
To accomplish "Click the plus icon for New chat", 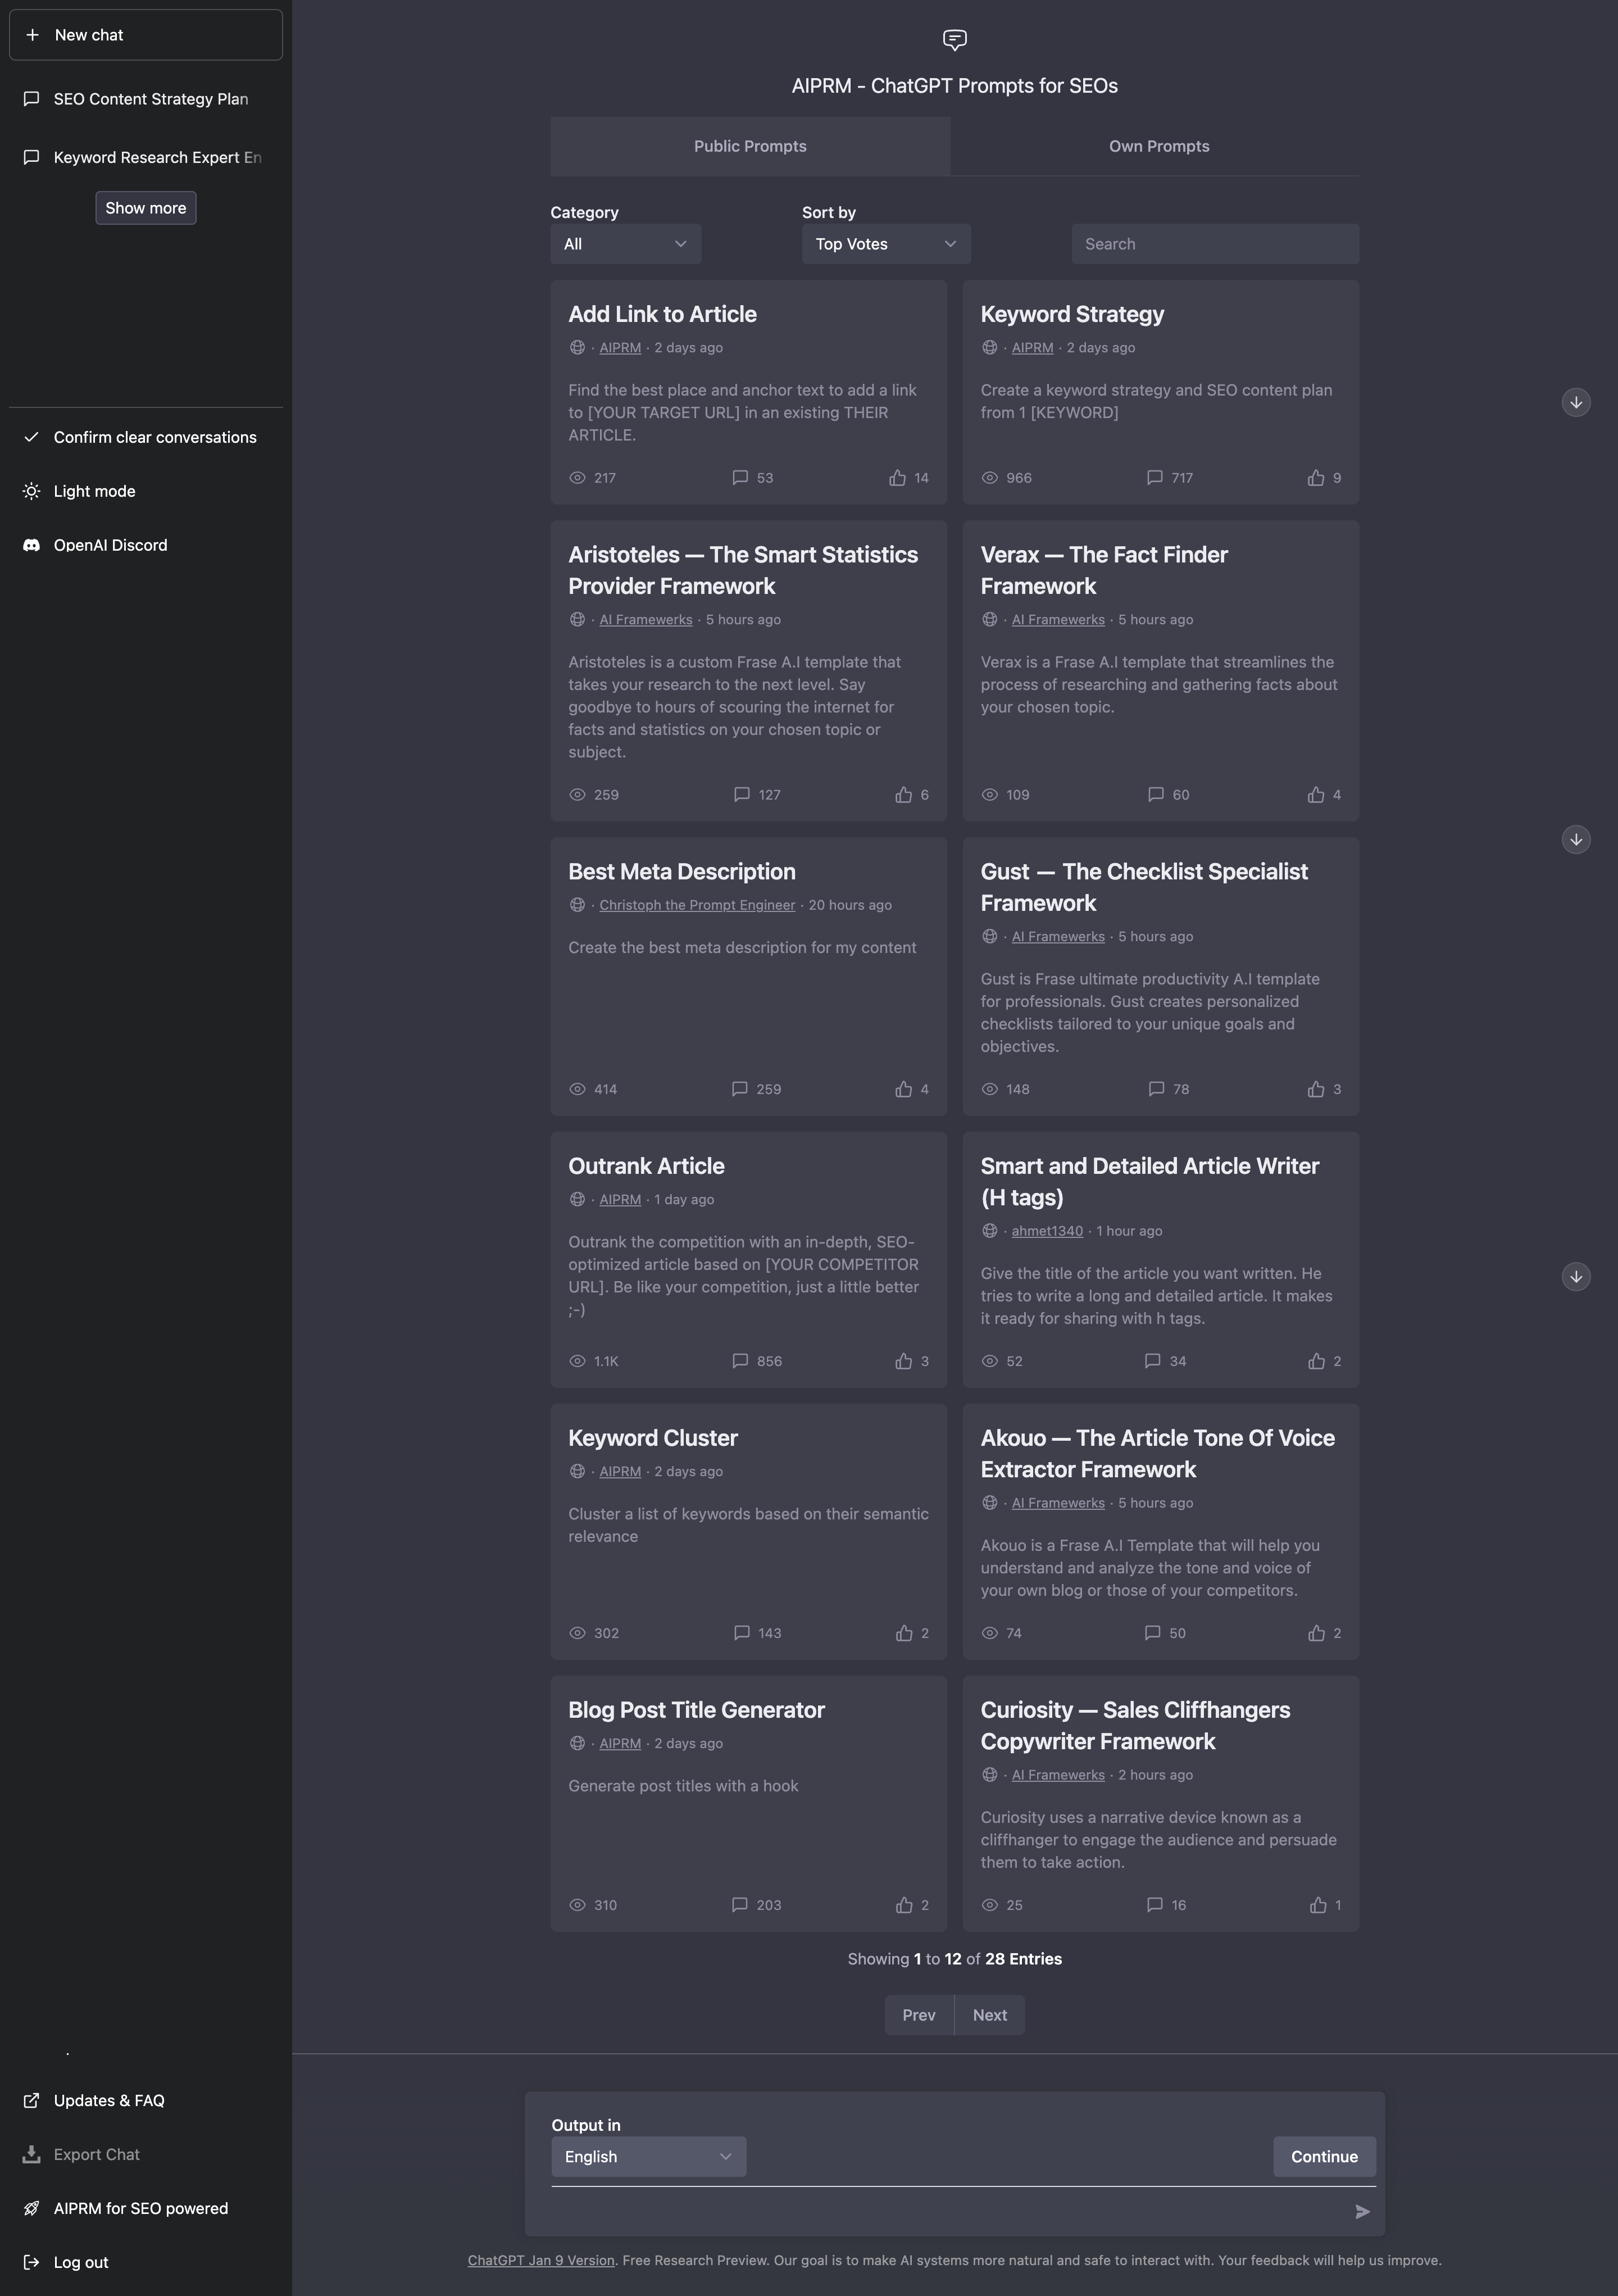I will (x=33, y=35).
